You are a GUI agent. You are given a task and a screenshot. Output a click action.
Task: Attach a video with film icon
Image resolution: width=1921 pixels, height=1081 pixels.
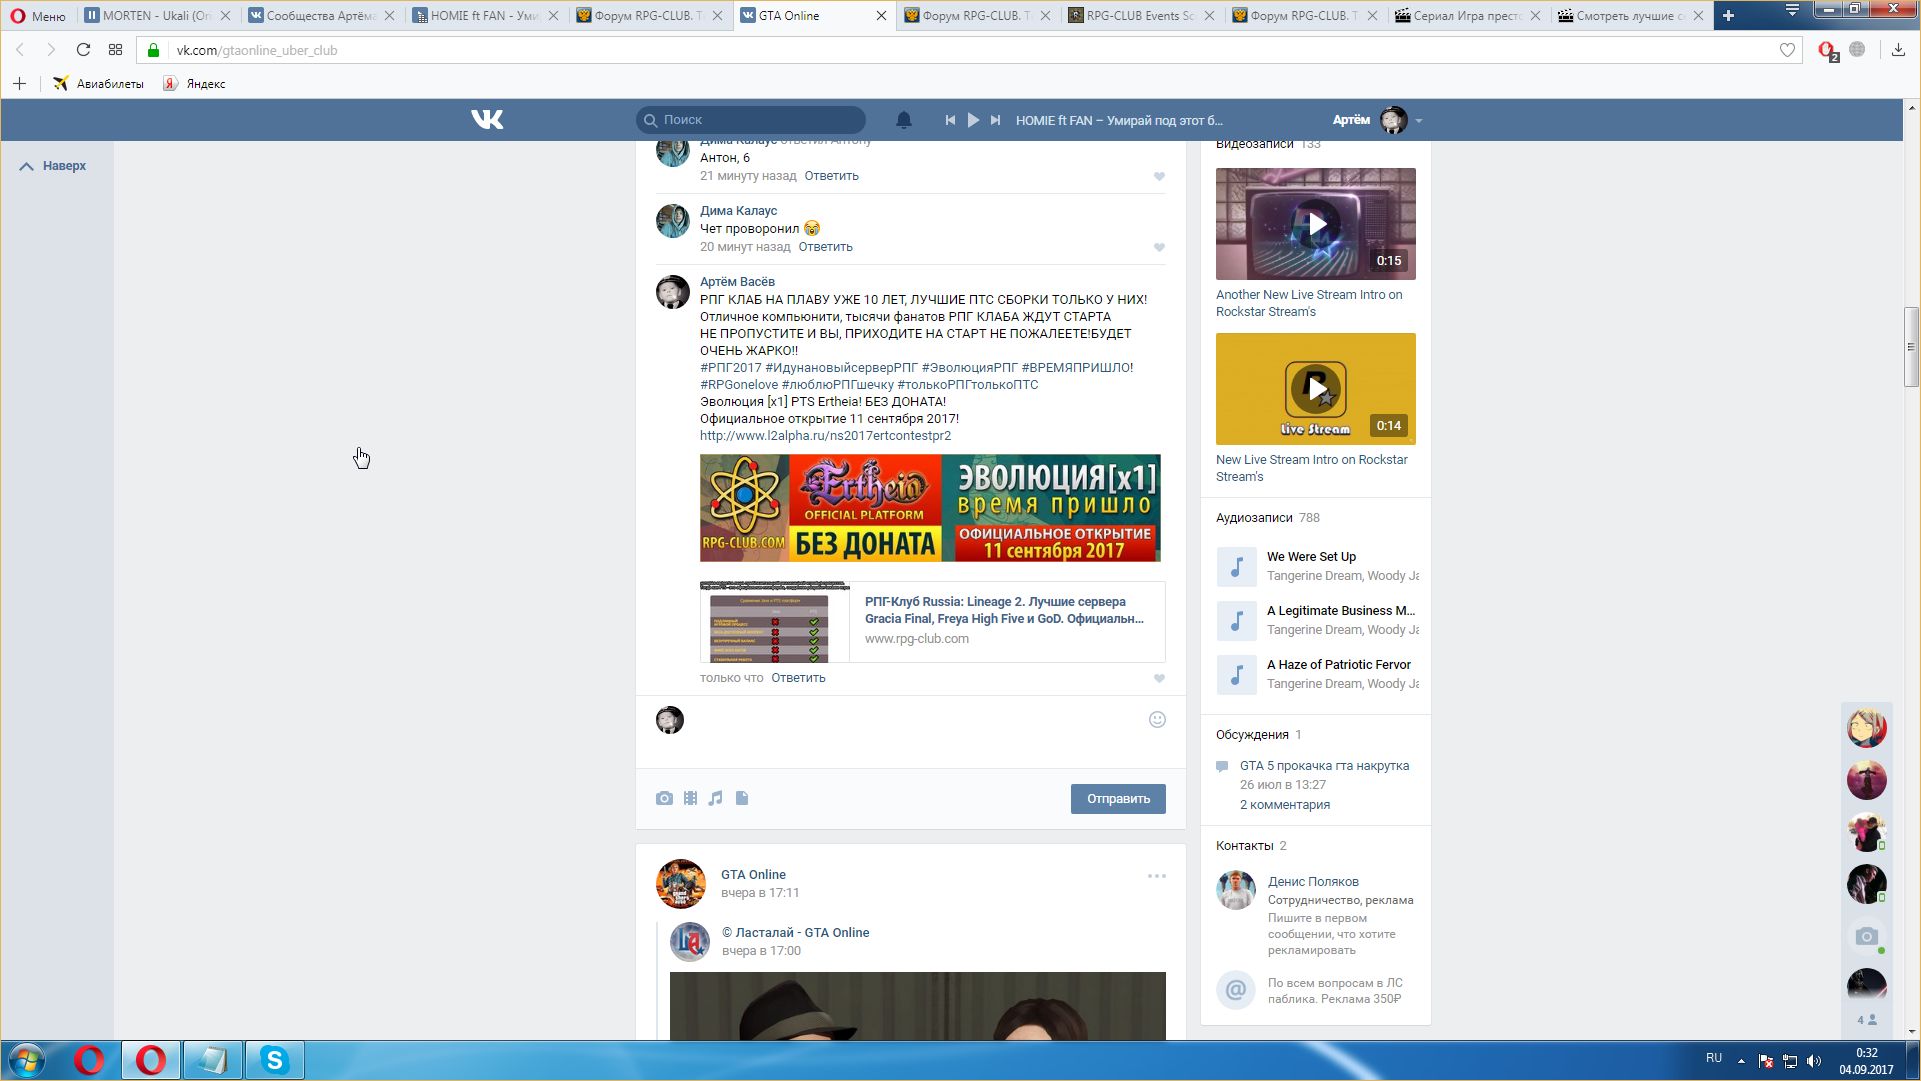point(690,798)
